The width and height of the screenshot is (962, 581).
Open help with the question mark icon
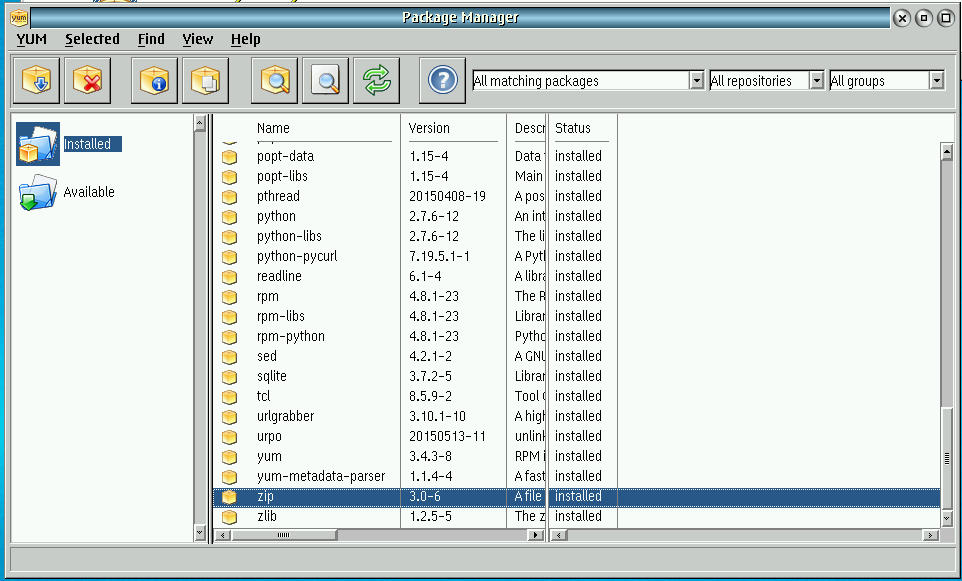[x=442, y=81]
